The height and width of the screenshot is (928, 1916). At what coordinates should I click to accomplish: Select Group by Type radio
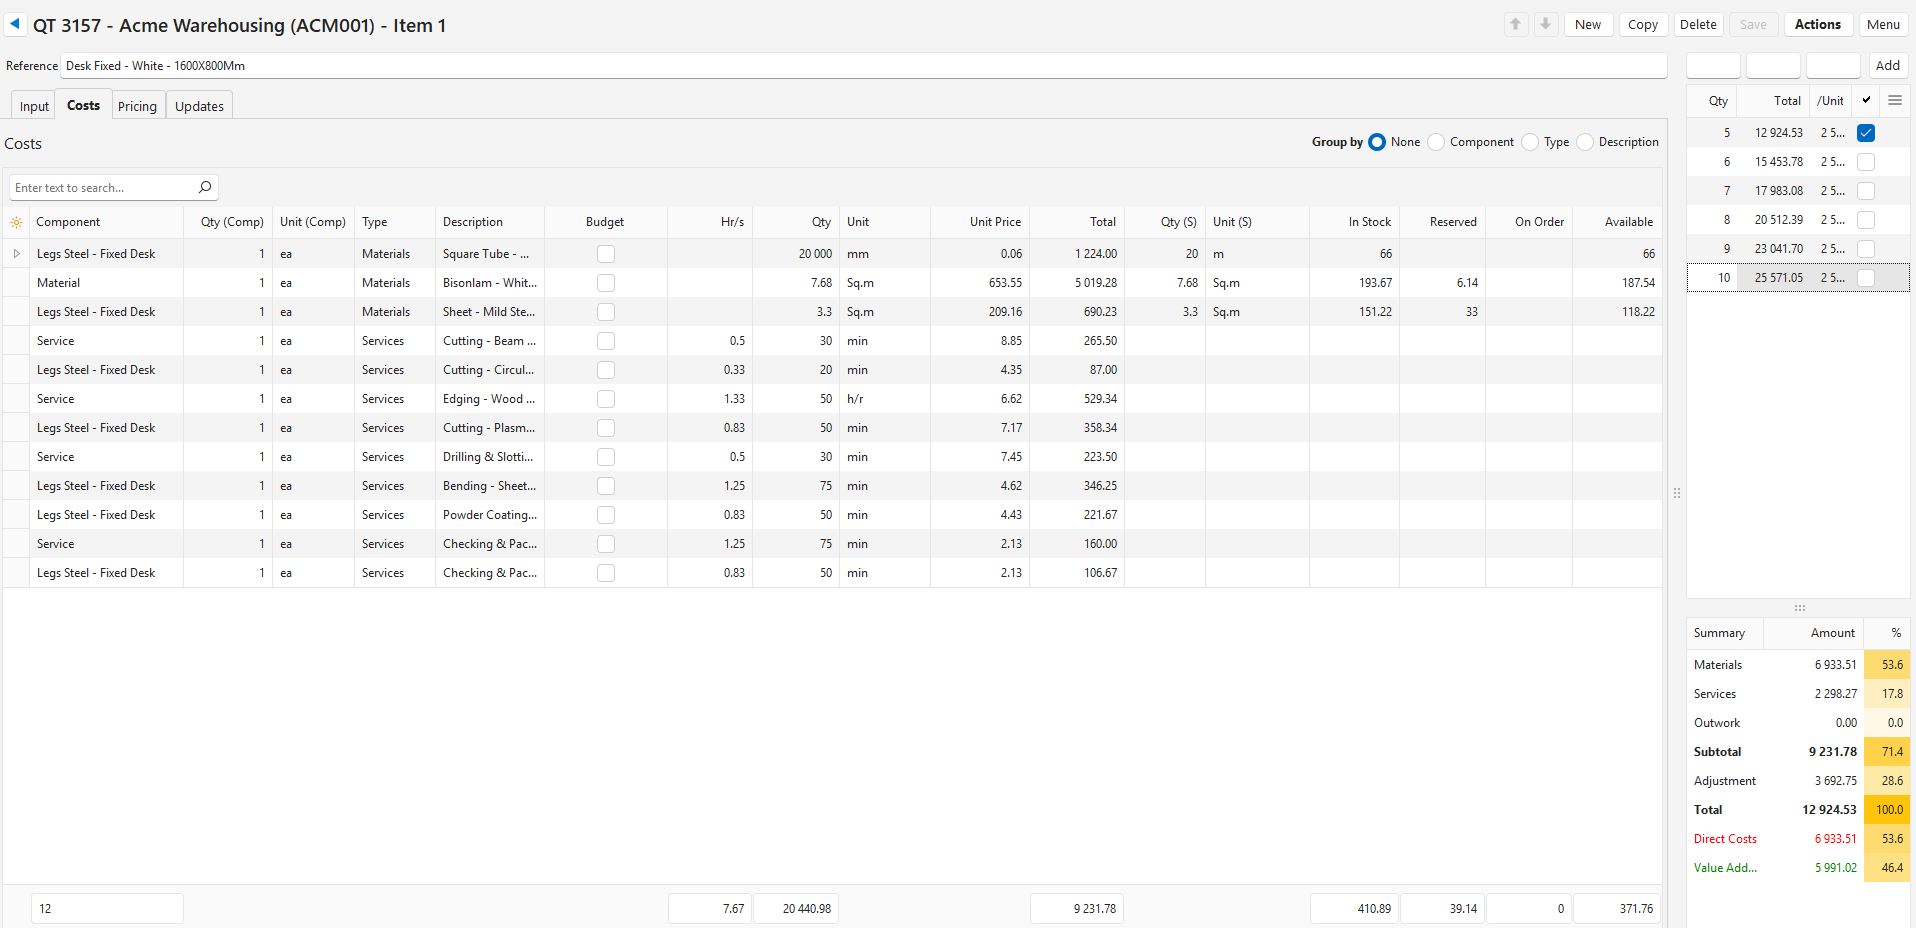click(x=1530, y=142)
